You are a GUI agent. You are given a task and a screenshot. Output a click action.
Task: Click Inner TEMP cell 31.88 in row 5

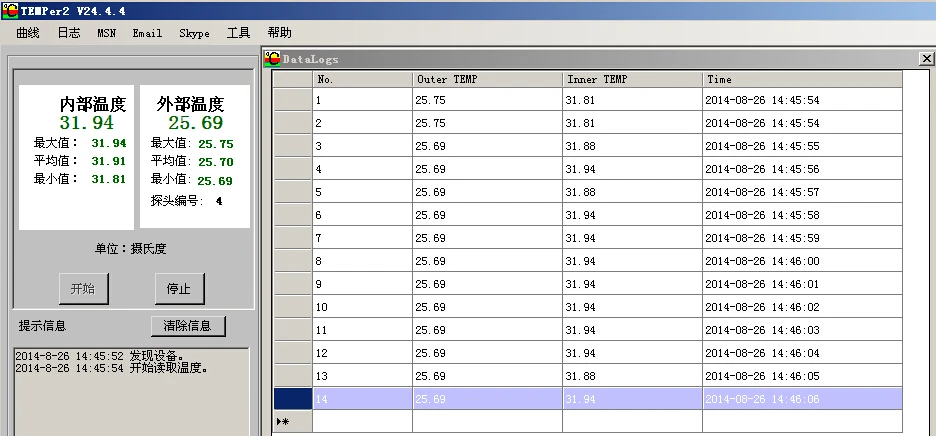pyautogui.click(x=632, y=192)
